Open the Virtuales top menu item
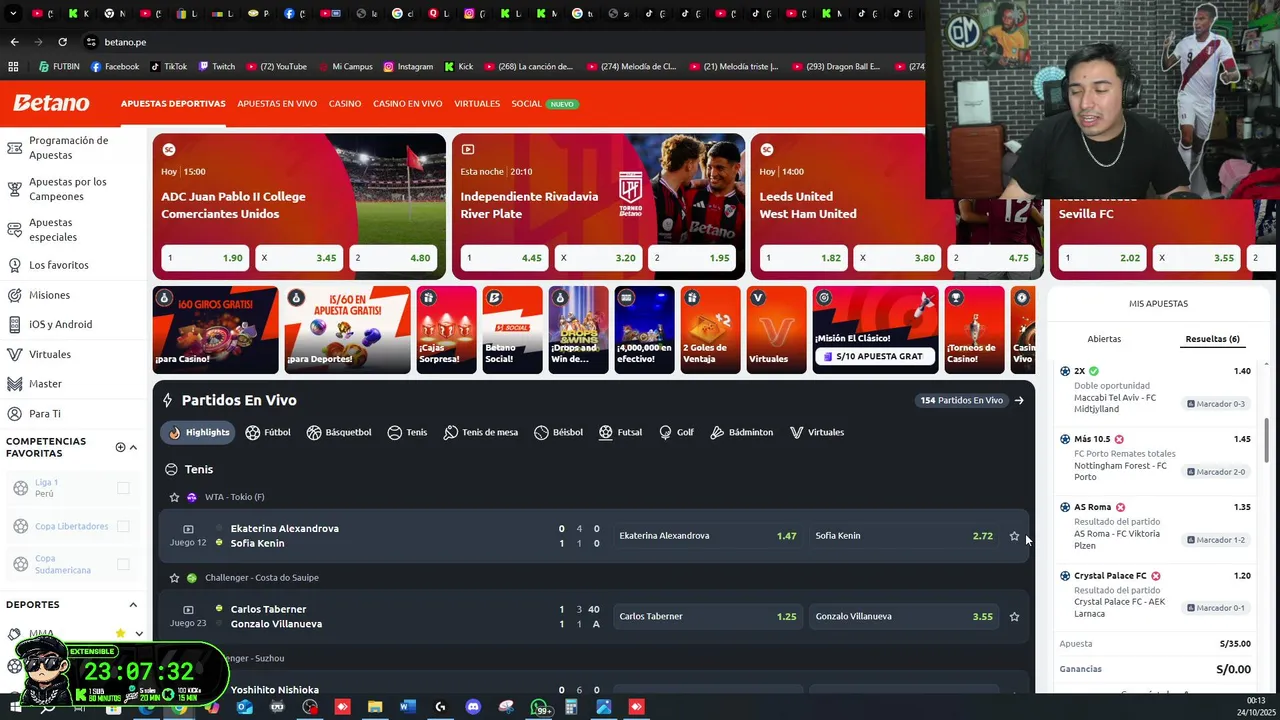The height and width of the screenshot is (720, 1280). (x=477, y=104)
